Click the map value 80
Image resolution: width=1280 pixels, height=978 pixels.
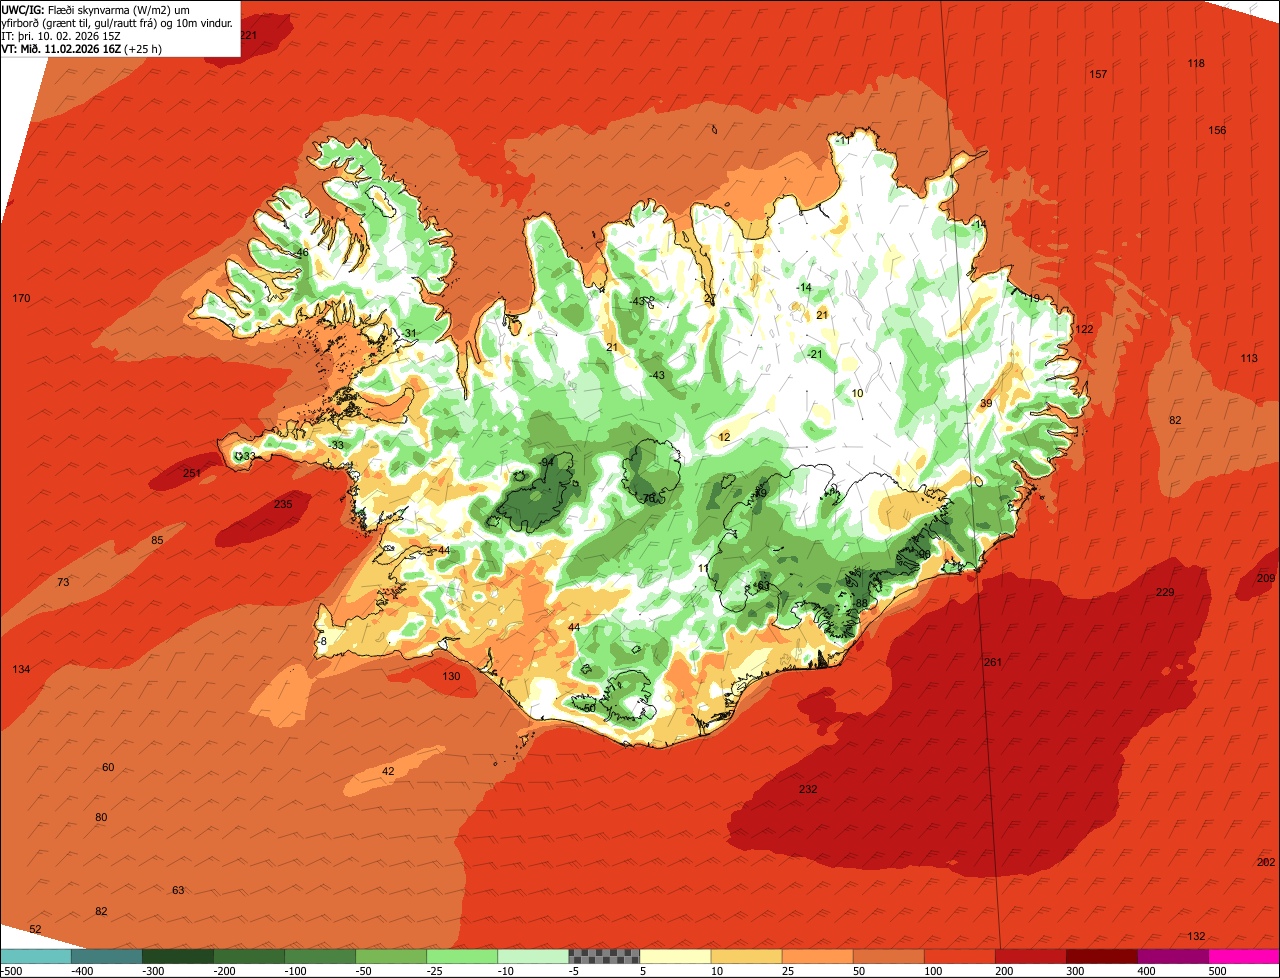101,817
